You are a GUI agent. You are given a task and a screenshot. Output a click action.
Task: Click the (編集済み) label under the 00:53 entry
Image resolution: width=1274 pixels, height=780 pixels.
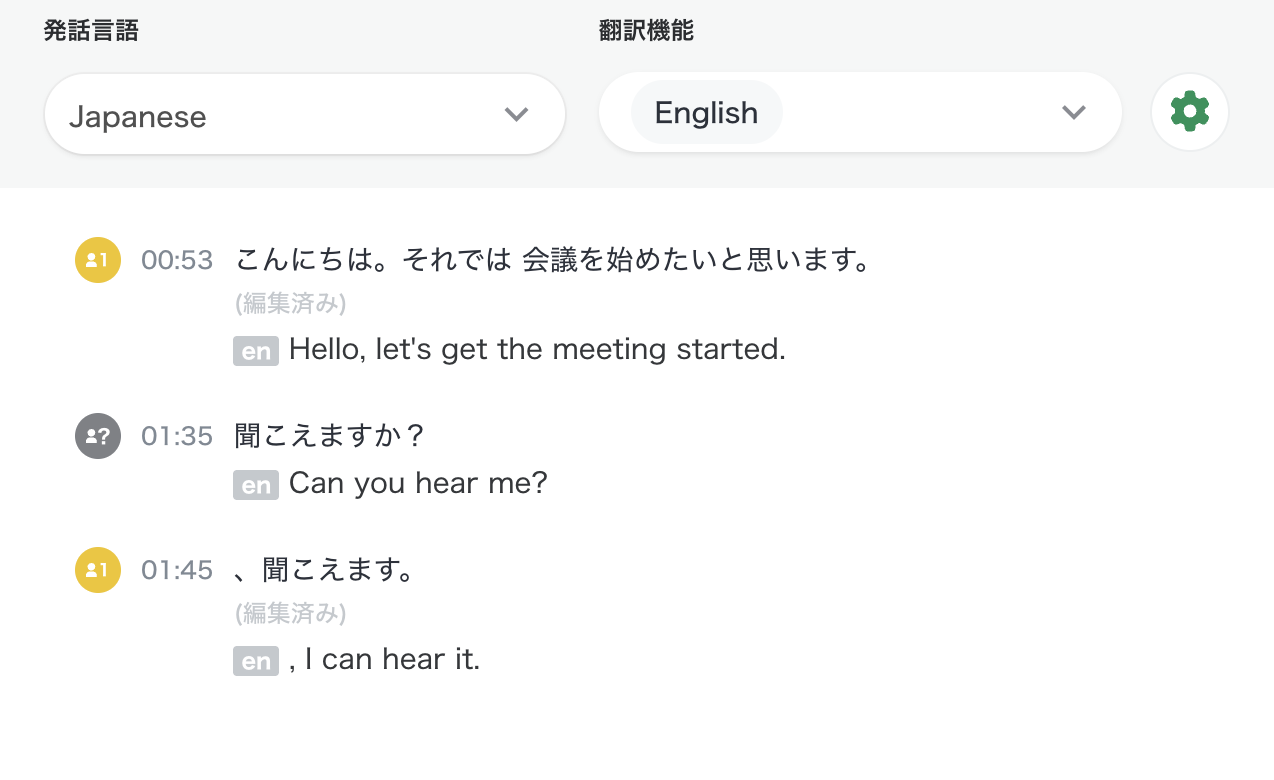click(291, 303)
